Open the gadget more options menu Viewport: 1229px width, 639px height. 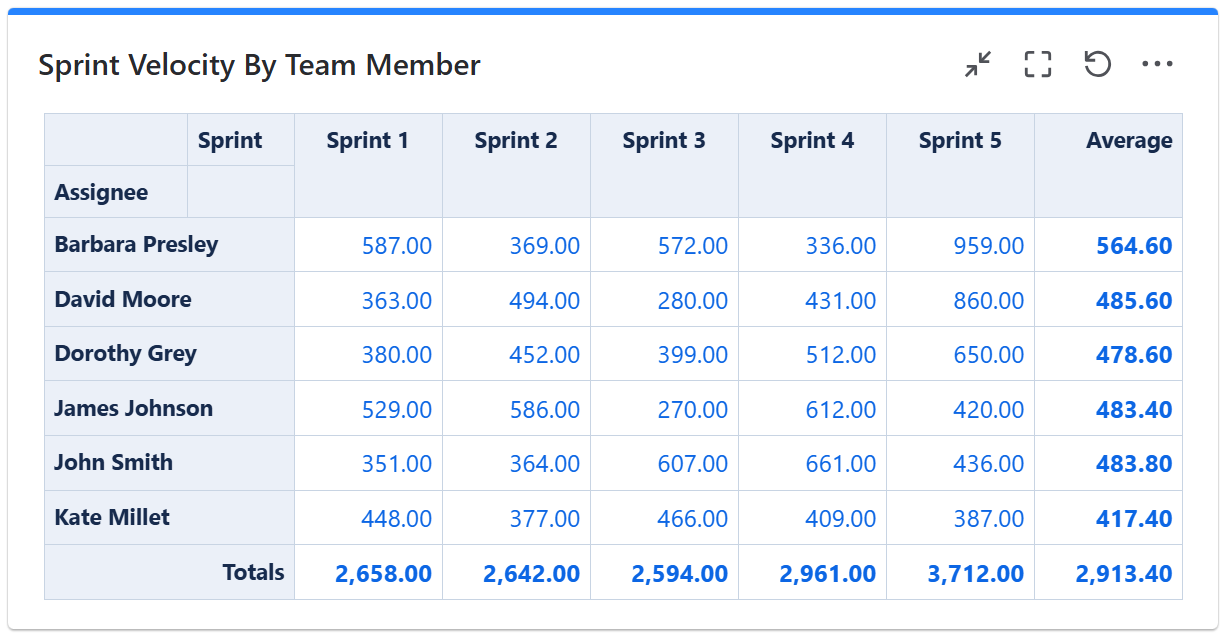point(1157,65)
